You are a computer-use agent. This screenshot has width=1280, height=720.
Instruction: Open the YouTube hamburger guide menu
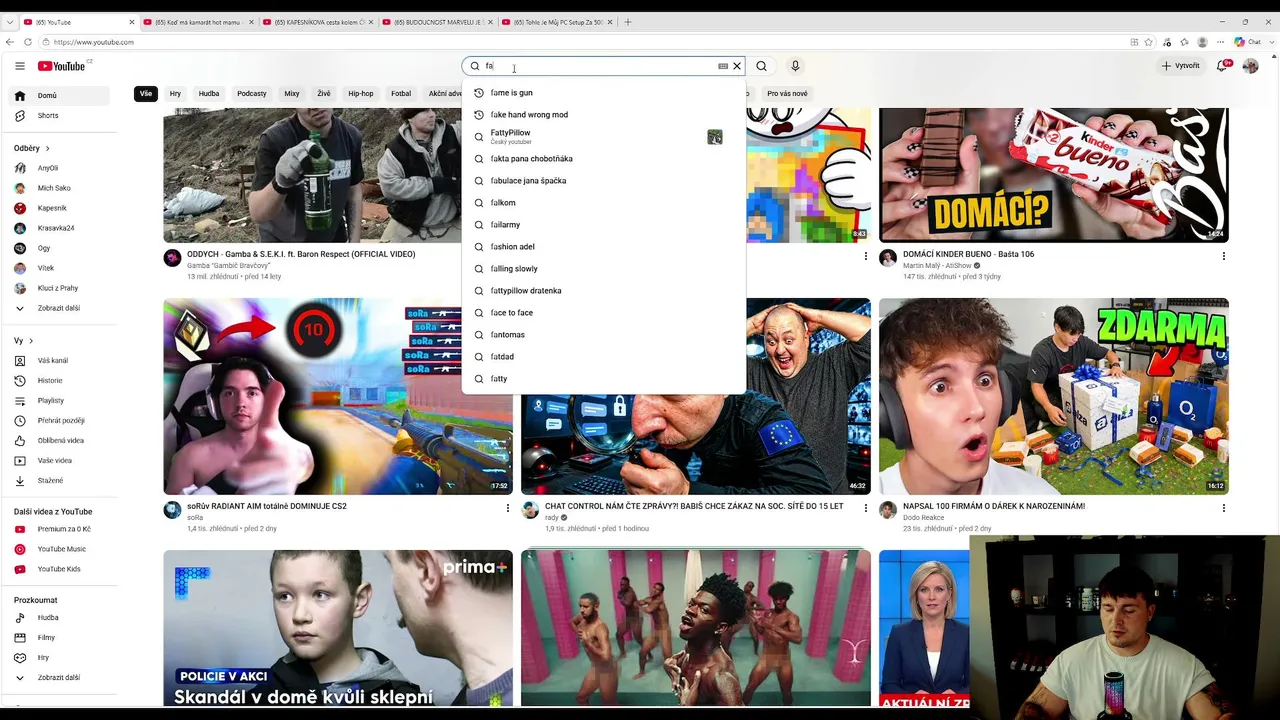[20, 66]
